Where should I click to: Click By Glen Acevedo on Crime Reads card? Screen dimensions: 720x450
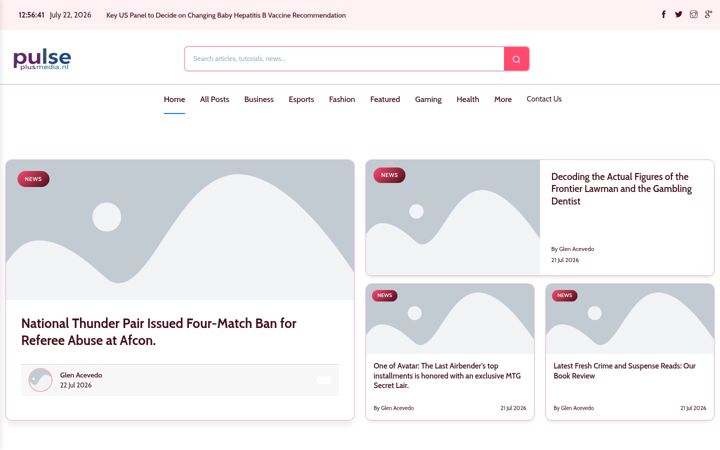click(x=574, y=408)
